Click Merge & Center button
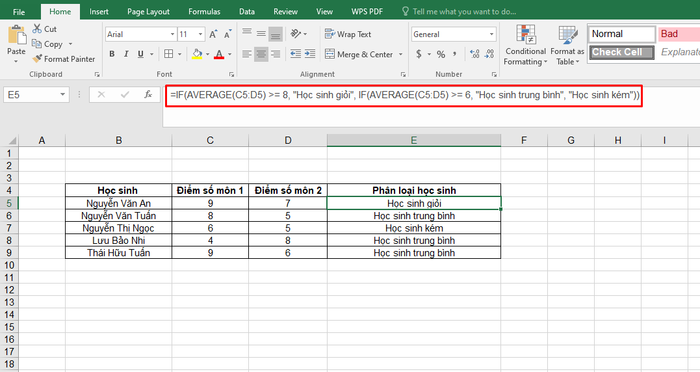This screenshot has width=700, height=372. (x=358, y=54)
